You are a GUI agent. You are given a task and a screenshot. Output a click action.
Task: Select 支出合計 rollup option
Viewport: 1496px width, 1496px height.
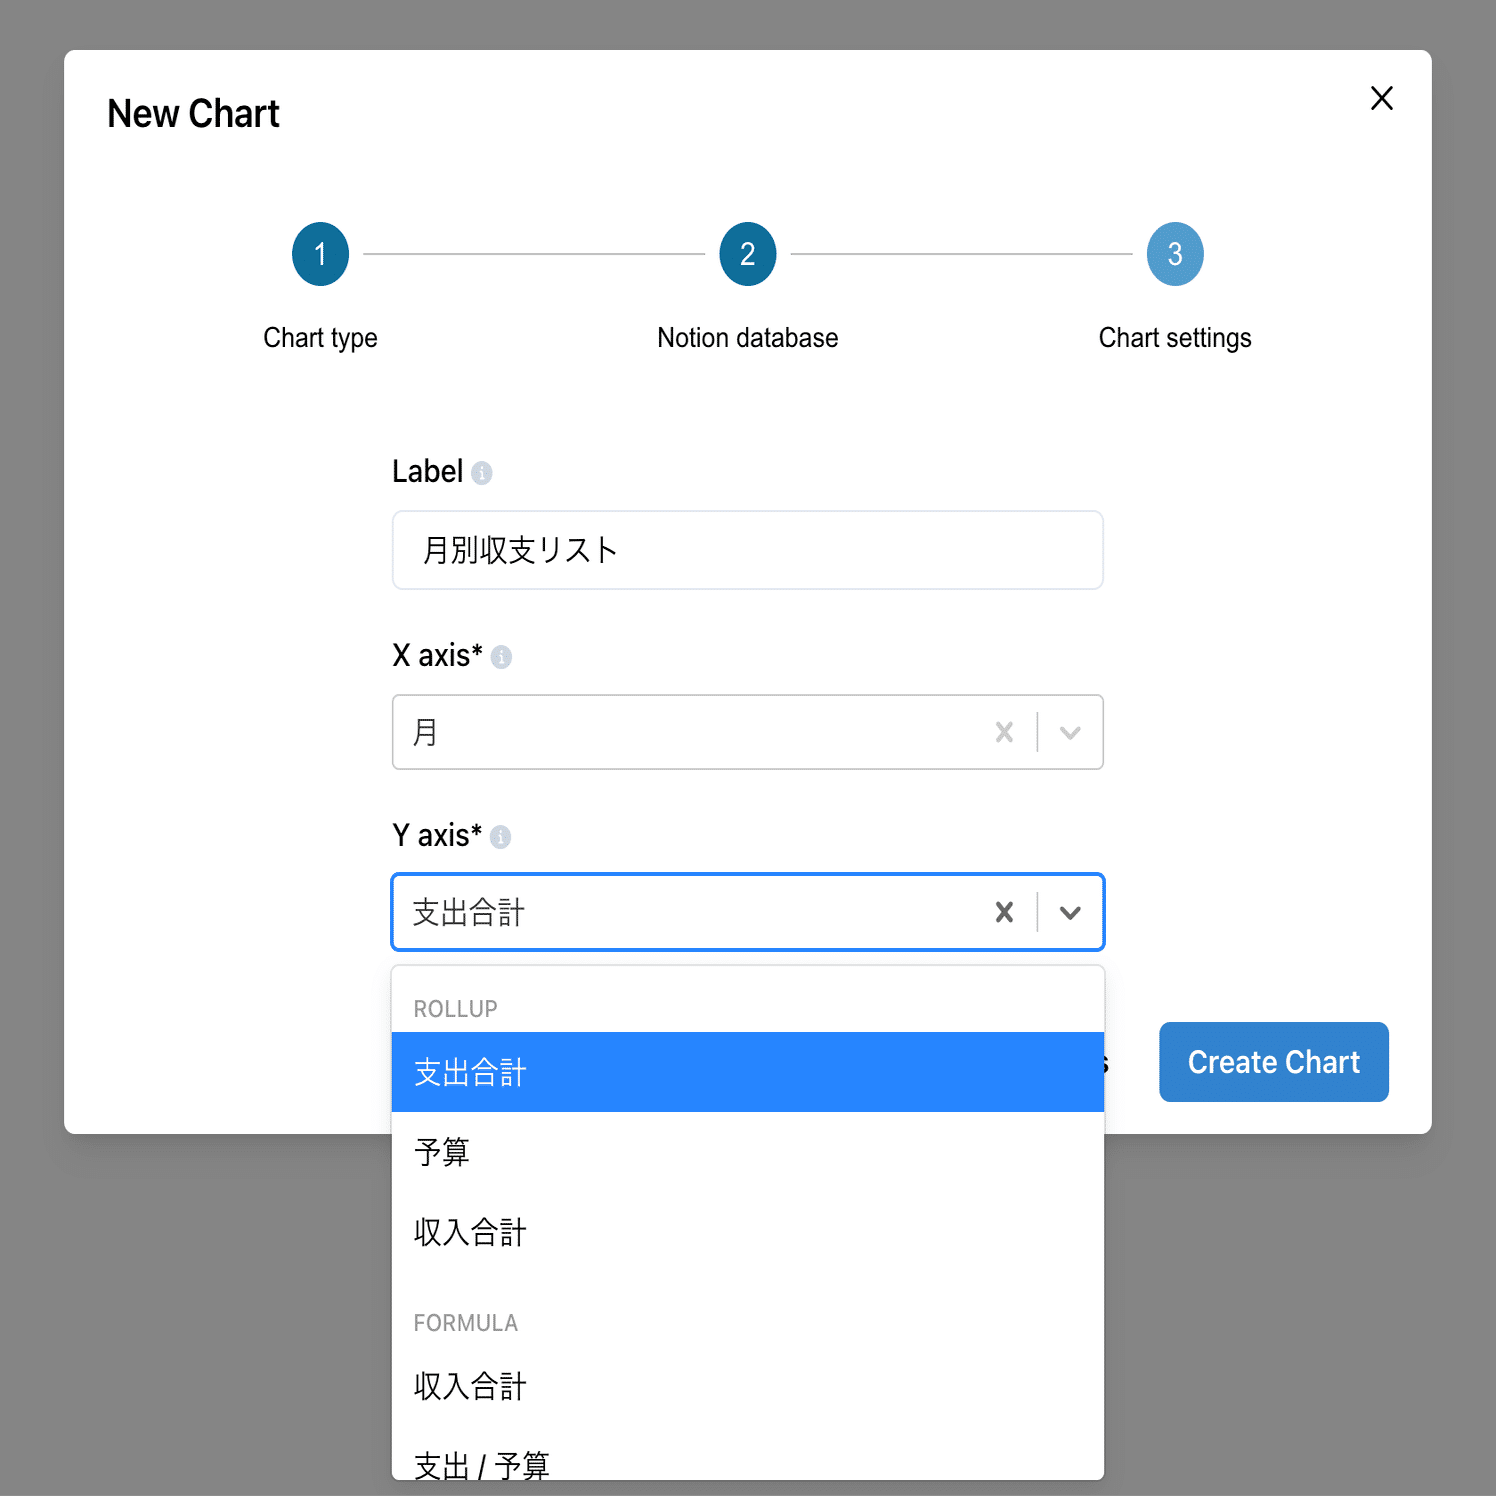[x=748, y=1072]
